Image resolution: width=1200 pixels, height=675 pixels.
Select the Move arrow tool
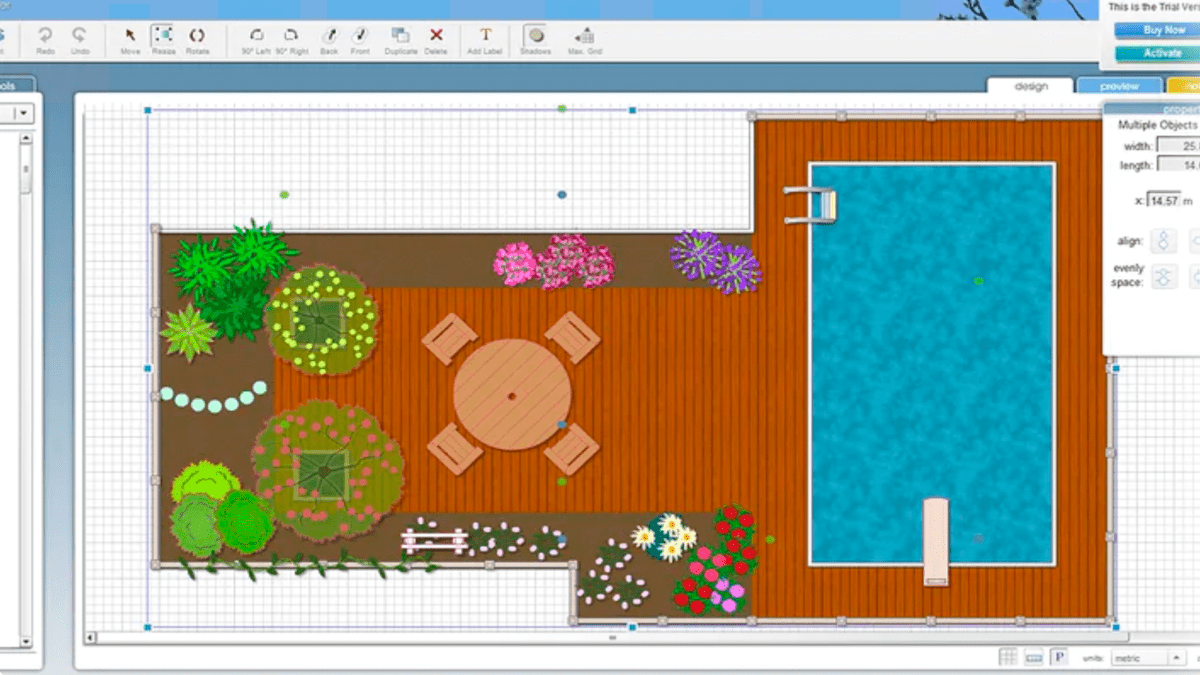tap(130, 39)
